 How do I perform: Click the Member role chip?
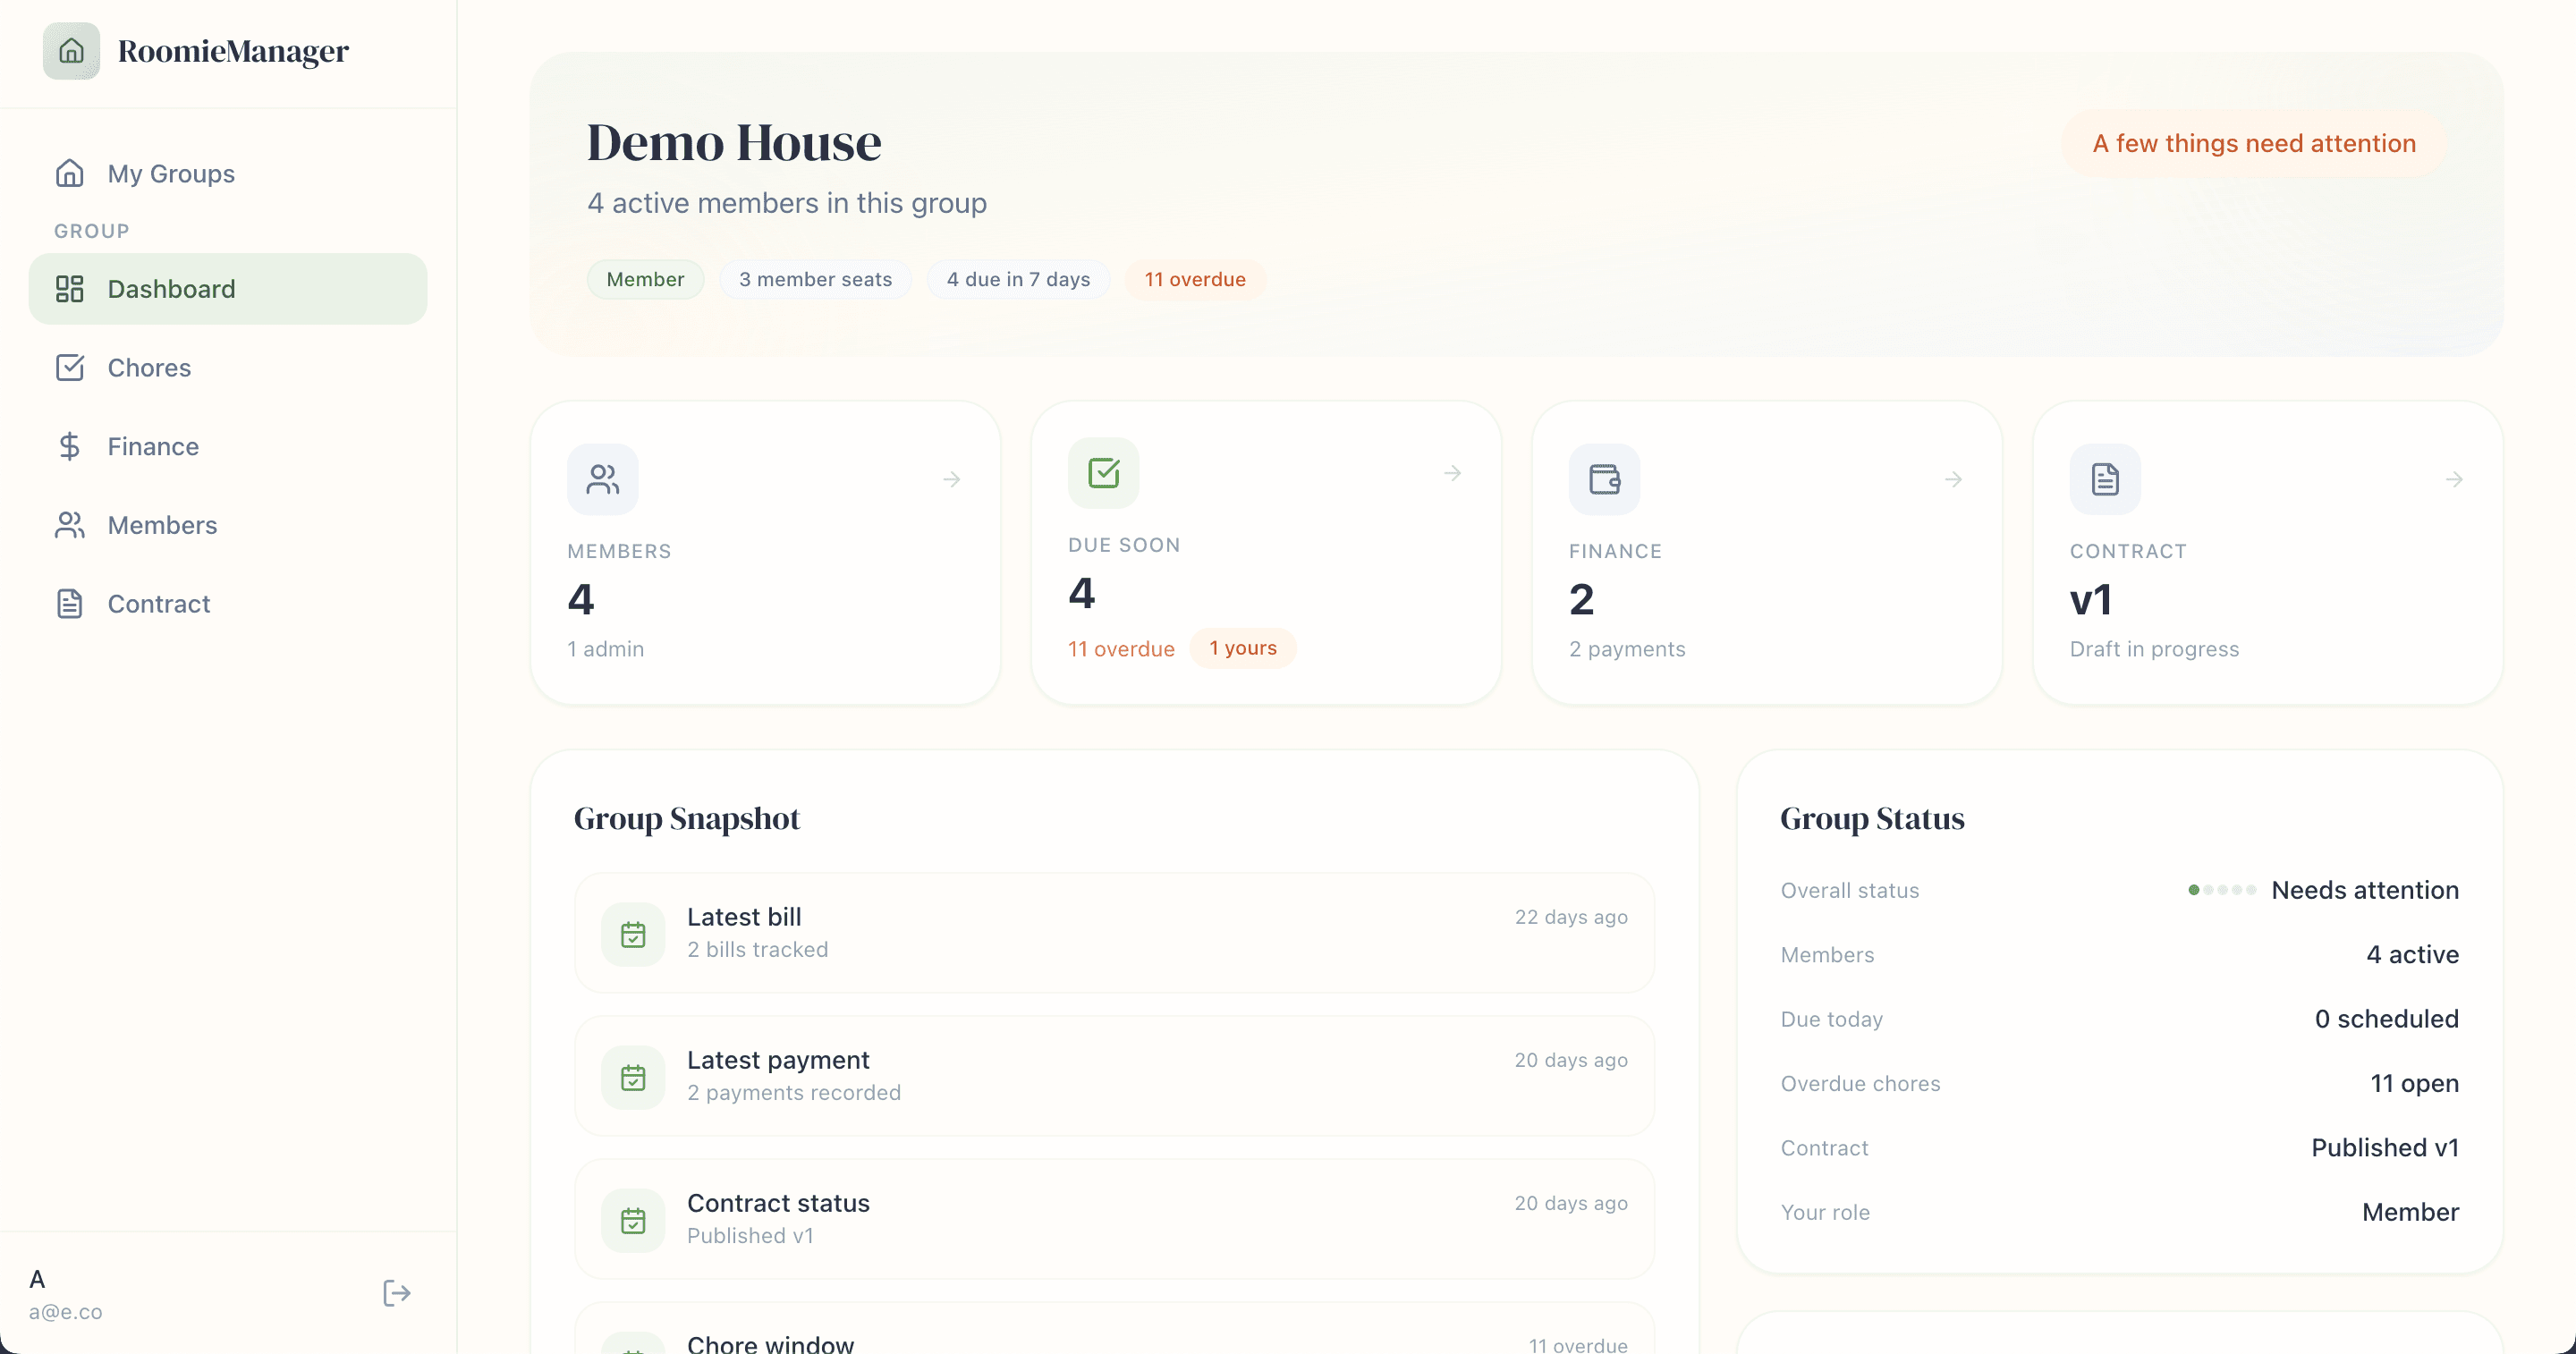(x=645, y=279)
